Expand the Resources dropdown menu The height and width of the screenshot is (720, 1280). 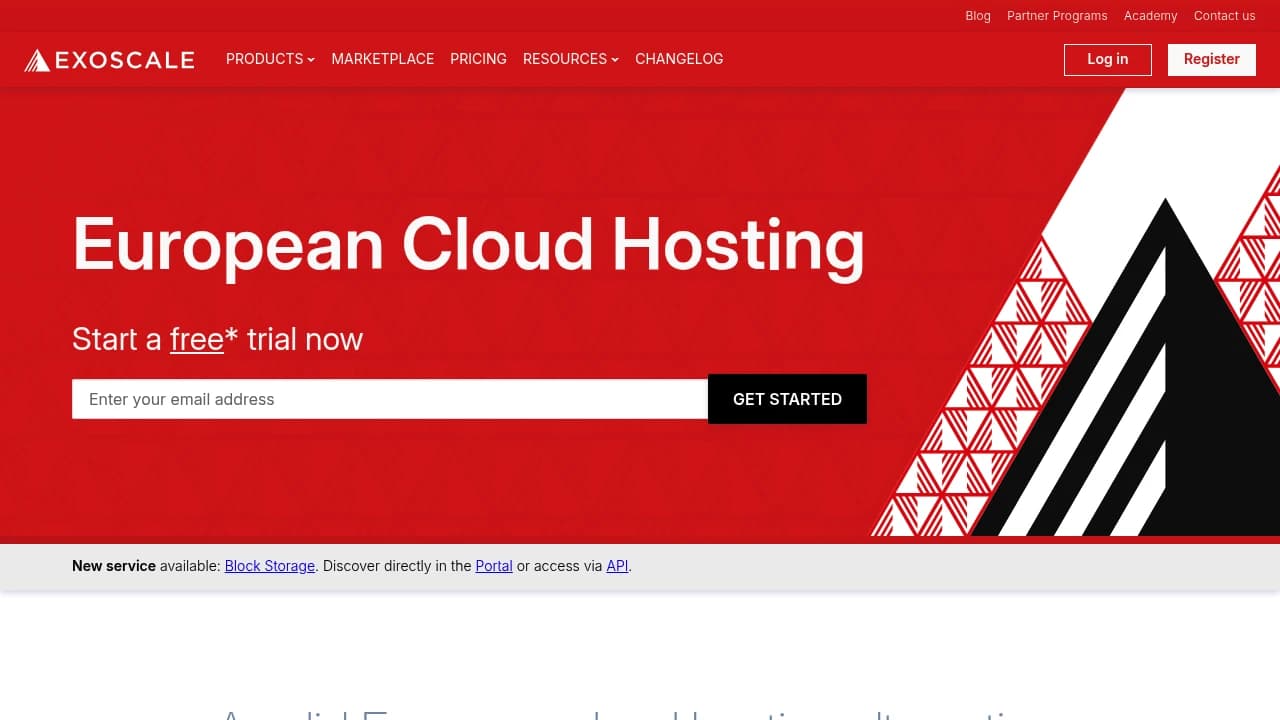[571, 59]
